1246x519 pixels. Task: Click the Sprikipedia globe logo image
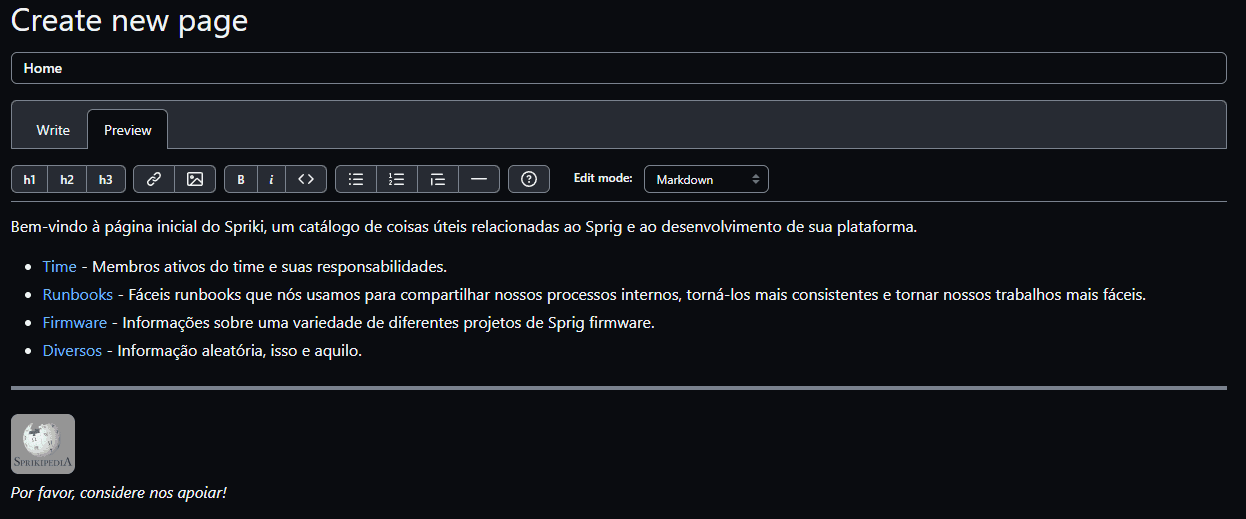[43, 444]
